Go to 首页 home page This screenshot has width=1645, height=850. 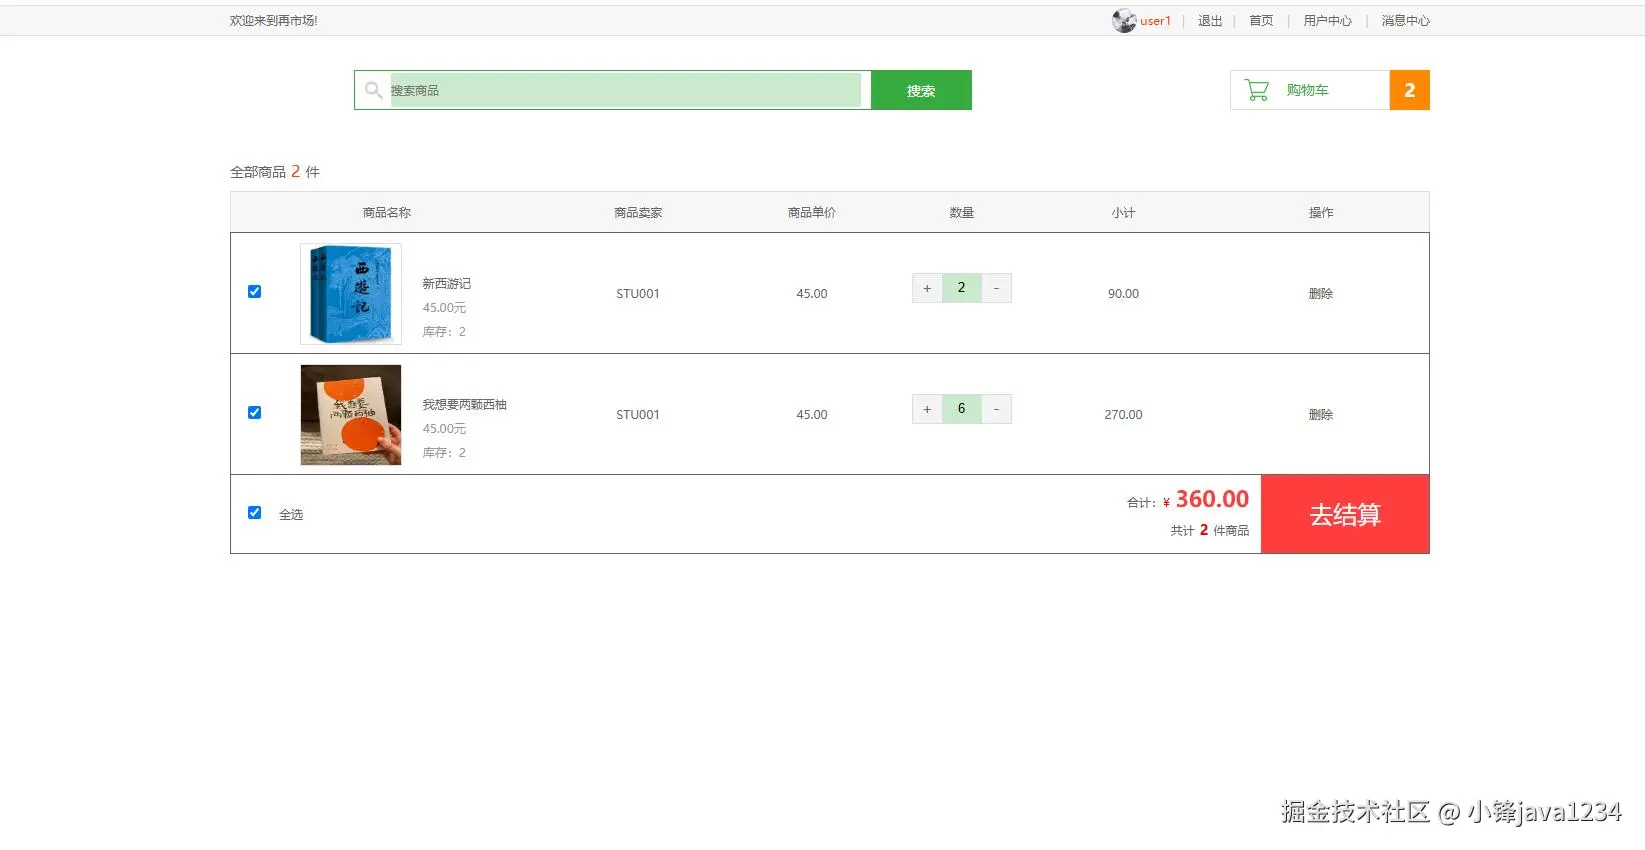tap(1261, 21)
